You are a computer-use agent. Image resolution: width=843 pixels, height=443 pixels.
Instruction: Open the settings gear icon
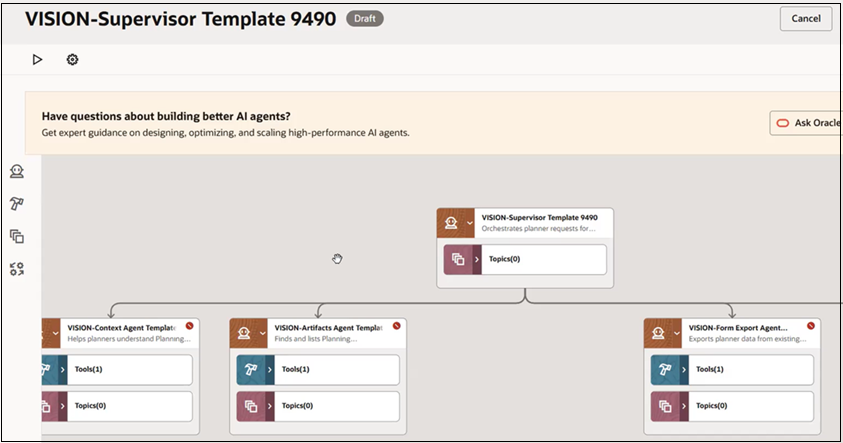(72, 60)
